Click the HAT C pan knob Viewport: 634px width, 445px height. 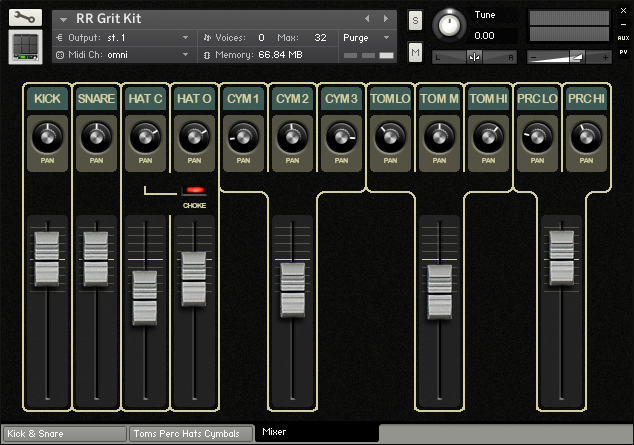145,138
